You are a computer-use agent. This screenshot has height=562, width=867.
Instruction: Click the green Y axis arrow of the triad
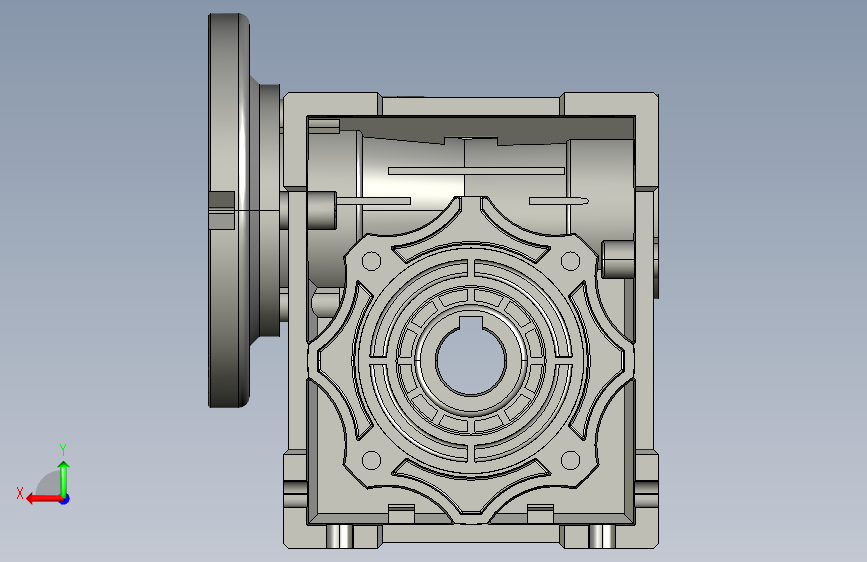pos(64,479)
